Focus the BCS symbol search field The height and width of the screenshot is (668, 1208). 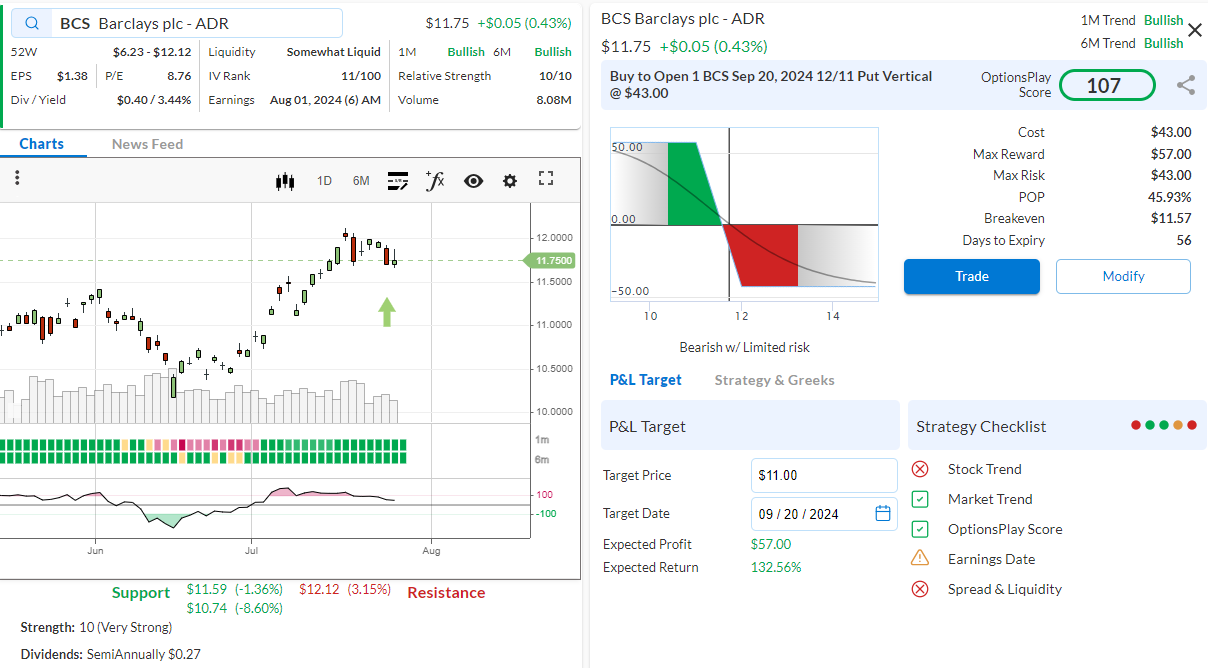[177, 23]
